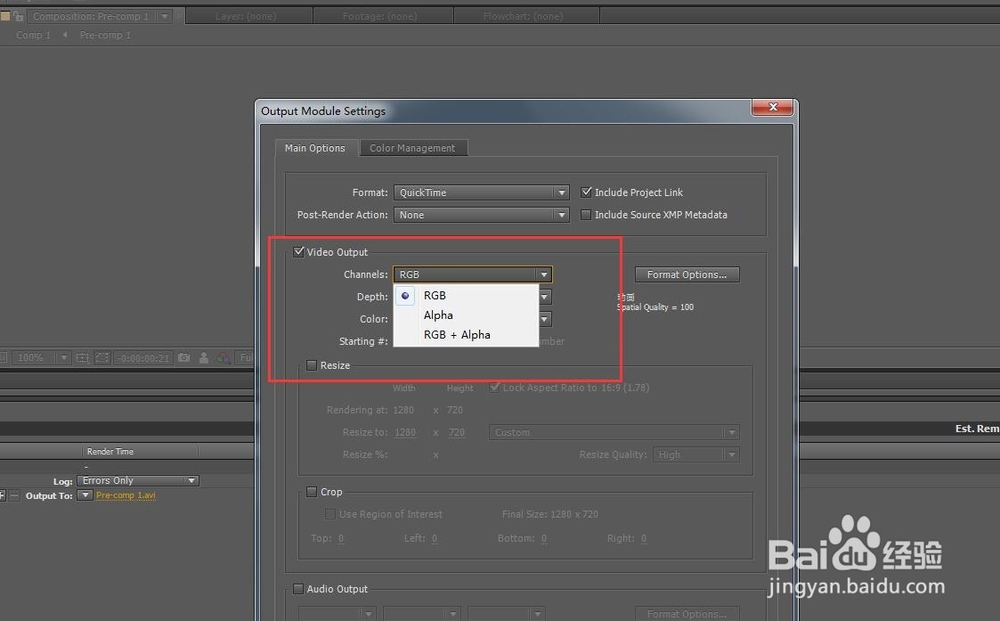Click the Format Options button beside Channels

tap(687, 275)
